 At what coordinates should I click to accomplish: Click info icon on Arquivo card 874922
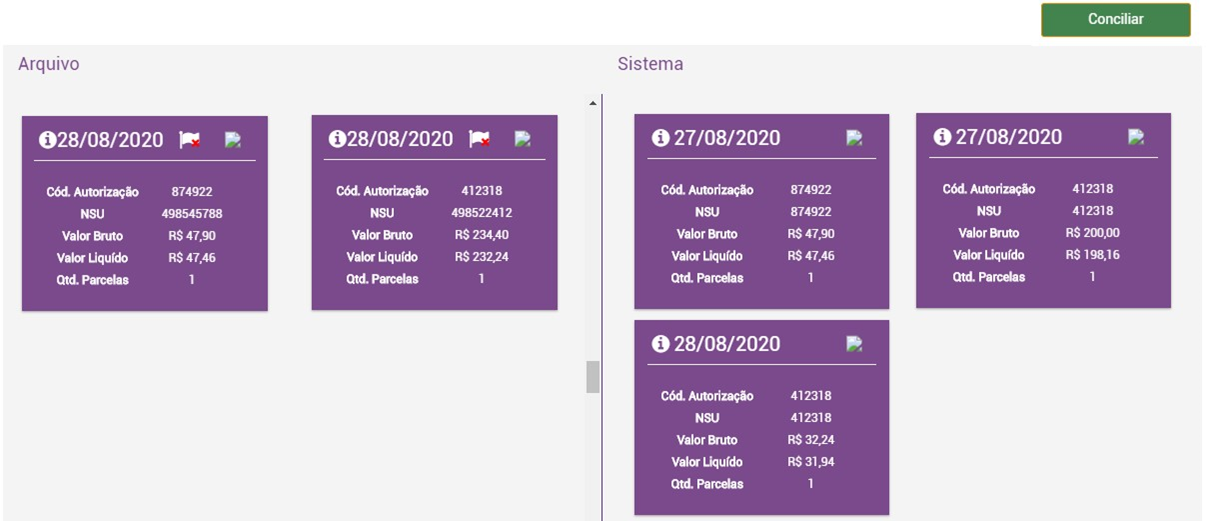pos(47,140)
